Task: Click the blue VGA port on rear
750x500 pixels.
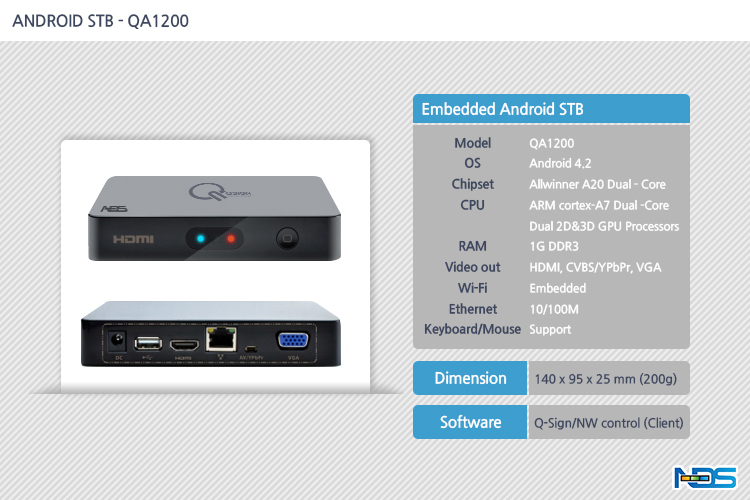Action: 293,340
